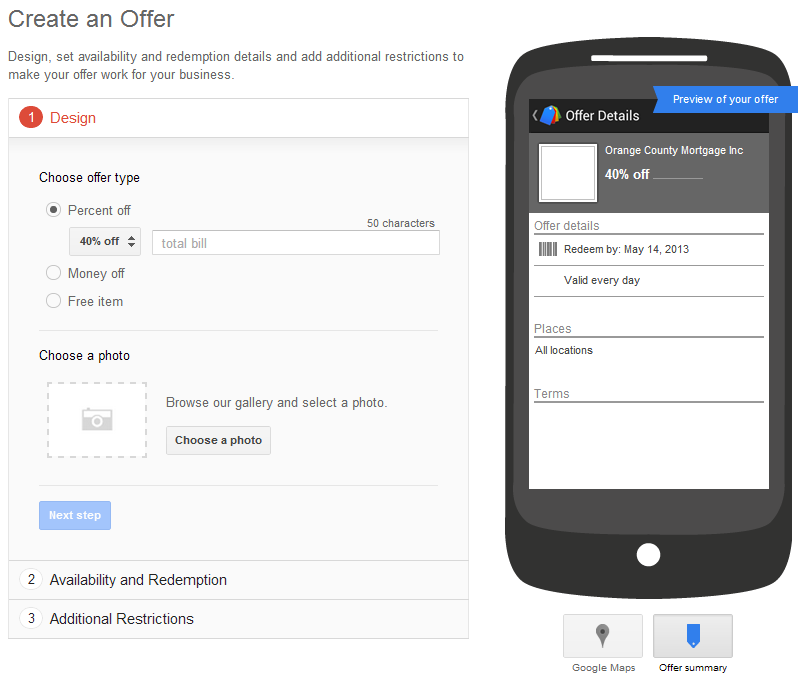Click the blue tag icon above Offer summary
Screen dimensions: 809x685
[692, 634]
